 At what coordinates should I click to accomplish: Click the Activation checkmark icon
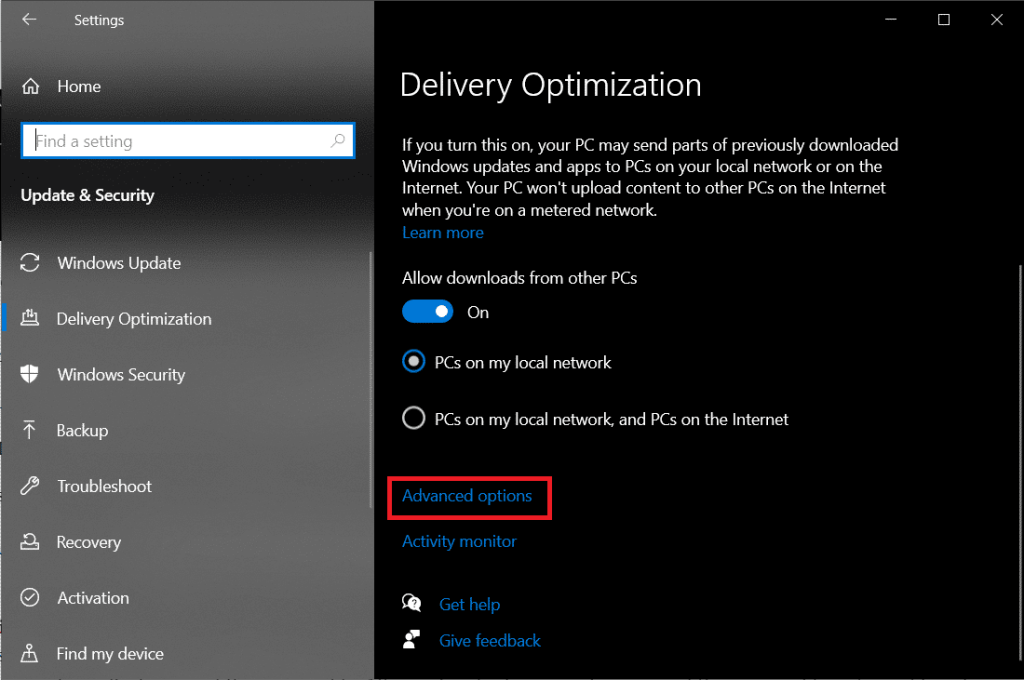(x=30, y=598)
